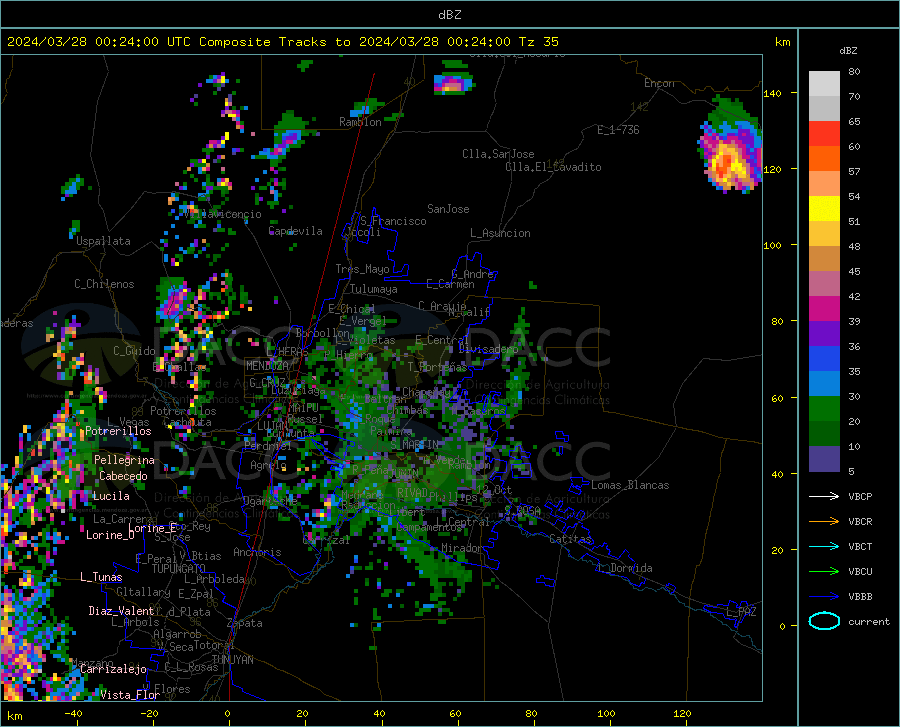This screenshot has height=727, width=900.
Task: Pick the orange 57-60 dBZ legend swatch
Action: point(824,158)
